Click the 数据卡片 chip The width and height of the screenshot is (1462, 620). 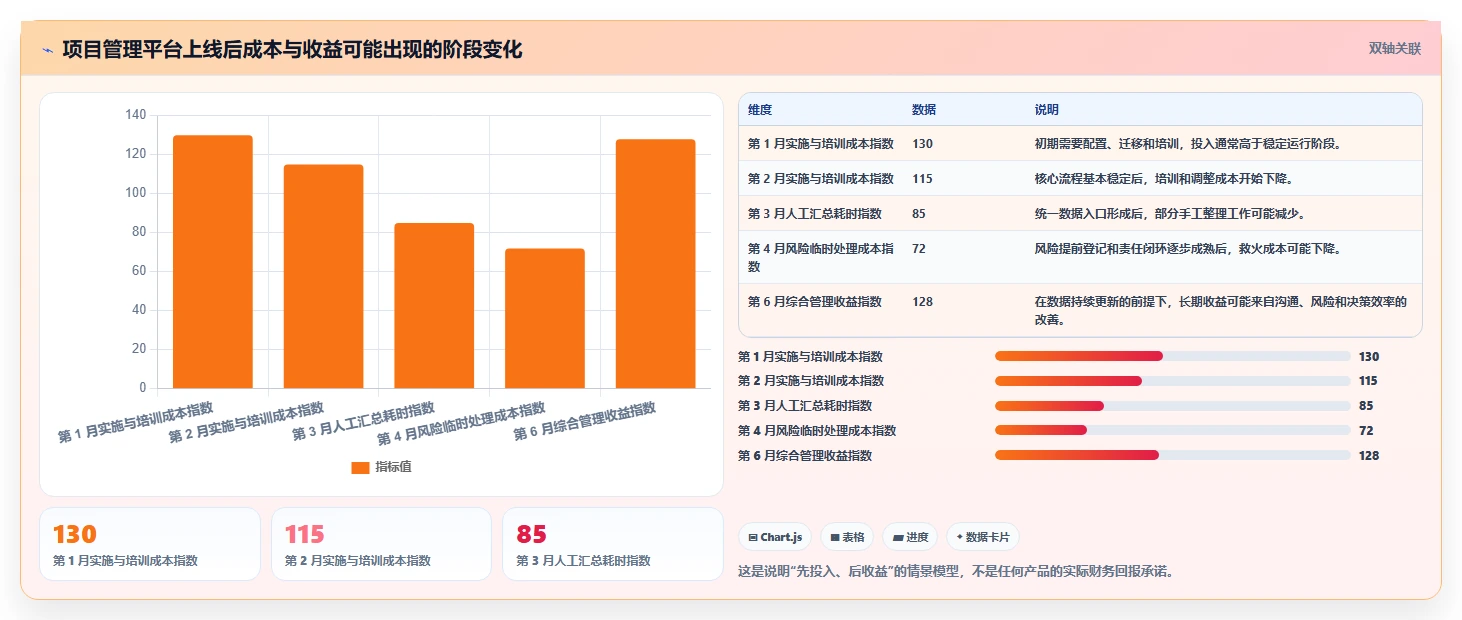pos(983,537)
